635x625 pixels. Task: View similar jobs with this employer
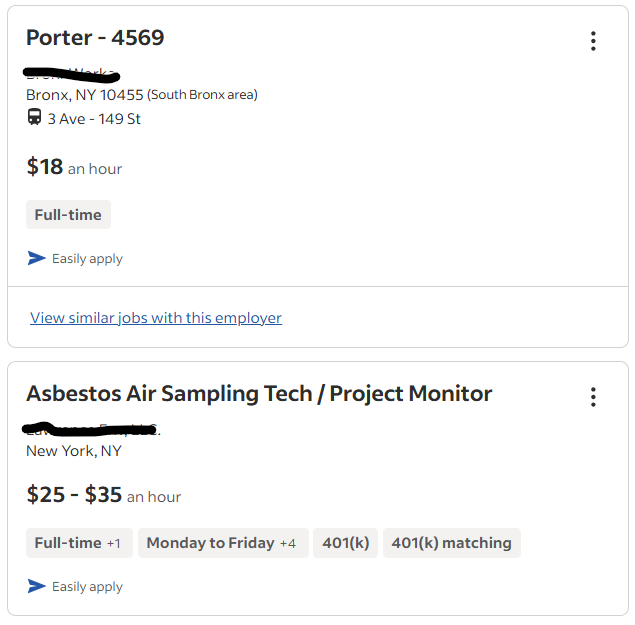pyautogui.click(x=156, y=318)
